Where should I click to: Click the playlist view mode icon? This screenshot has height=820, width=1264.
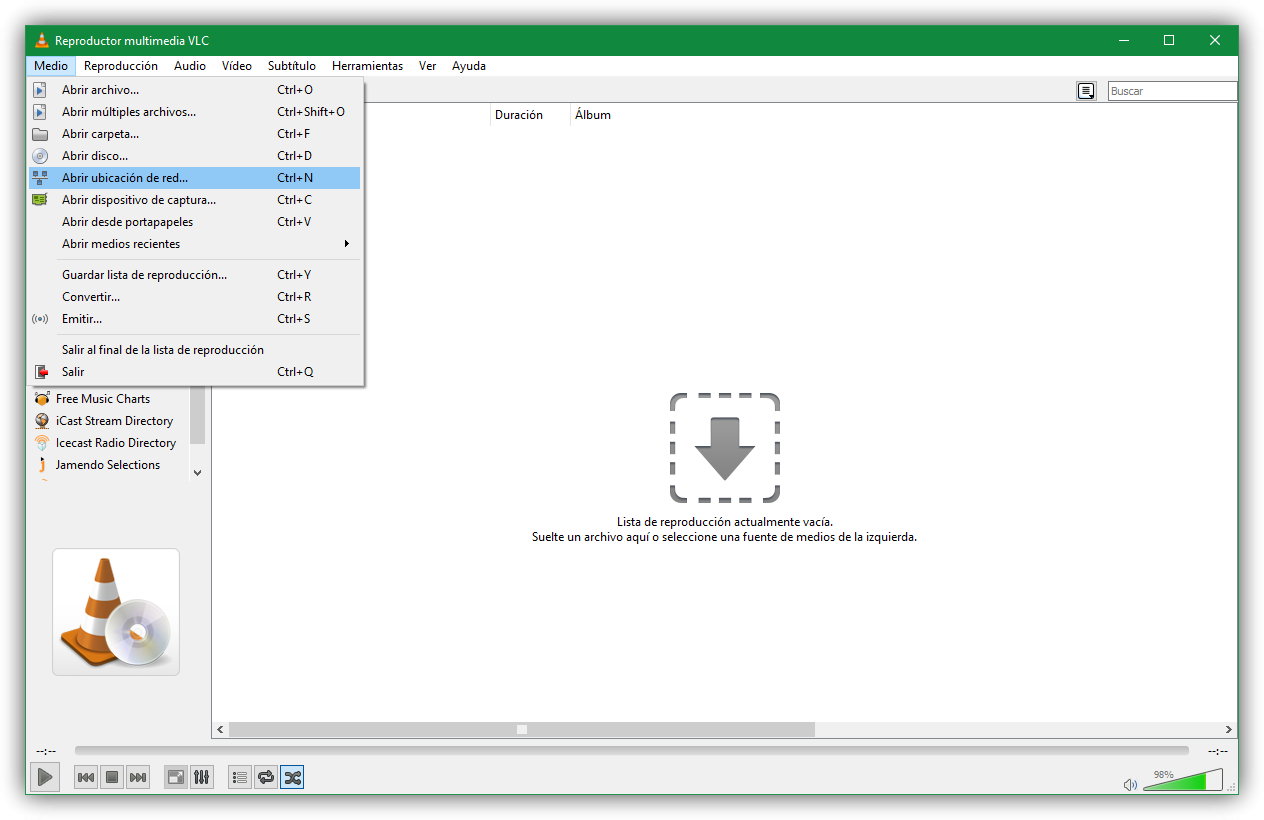click(1086, 91)
